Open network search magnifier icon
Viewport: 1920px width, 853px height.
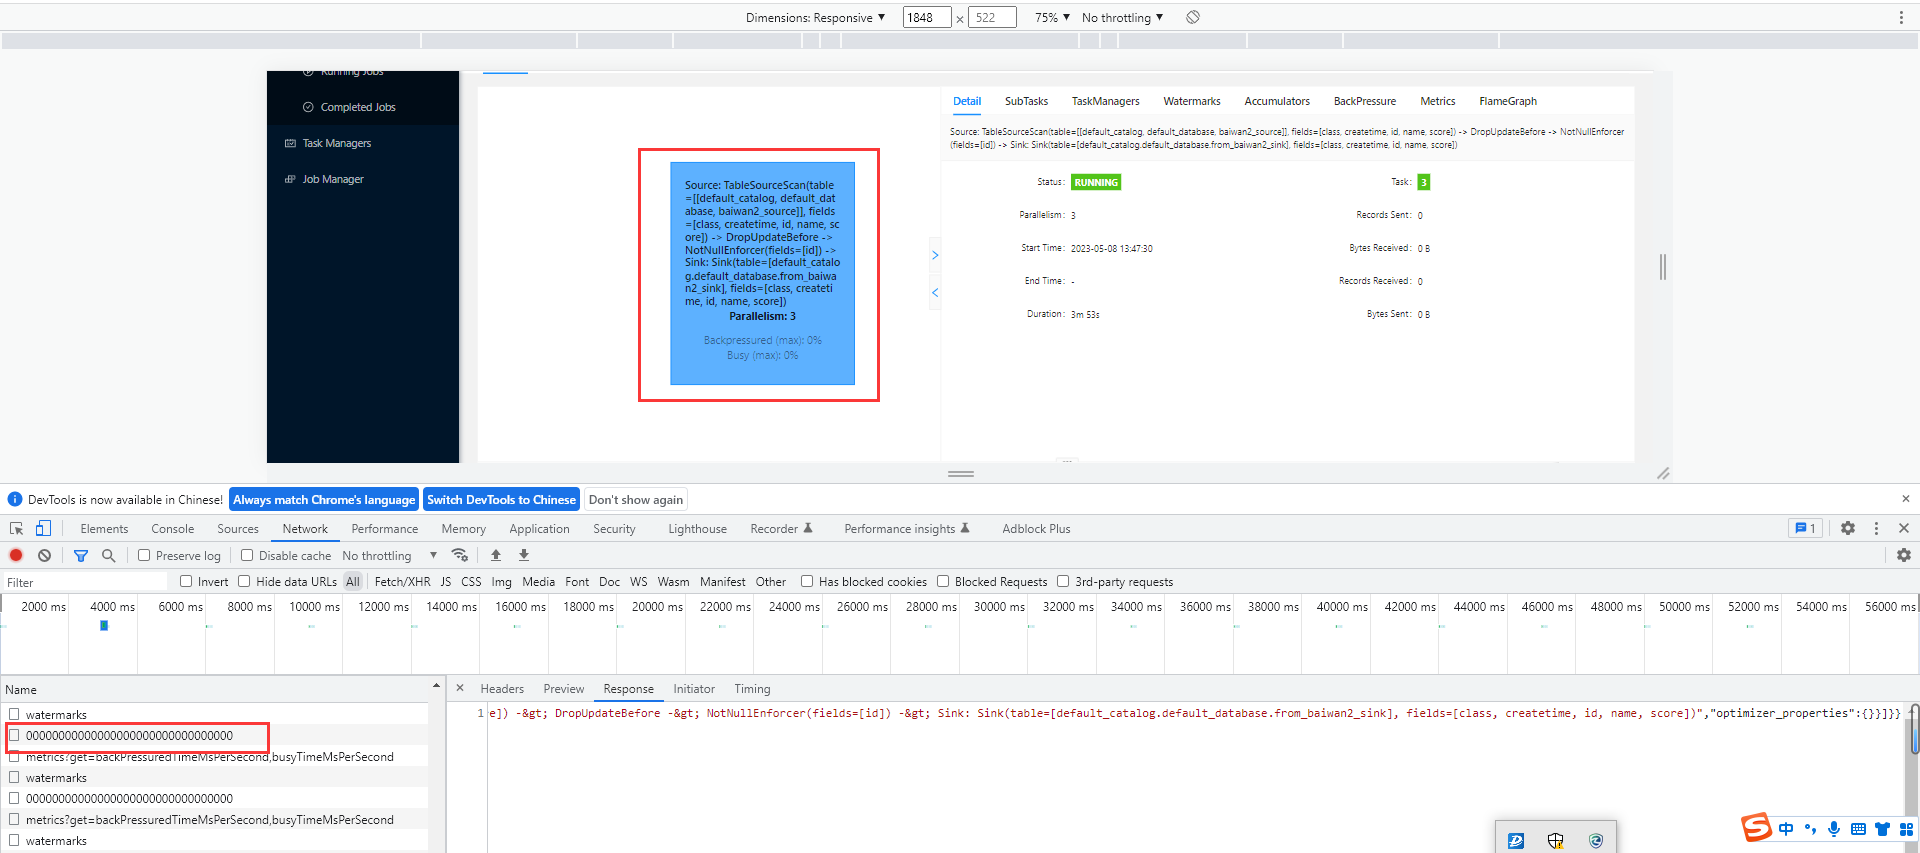click(108, 555)
